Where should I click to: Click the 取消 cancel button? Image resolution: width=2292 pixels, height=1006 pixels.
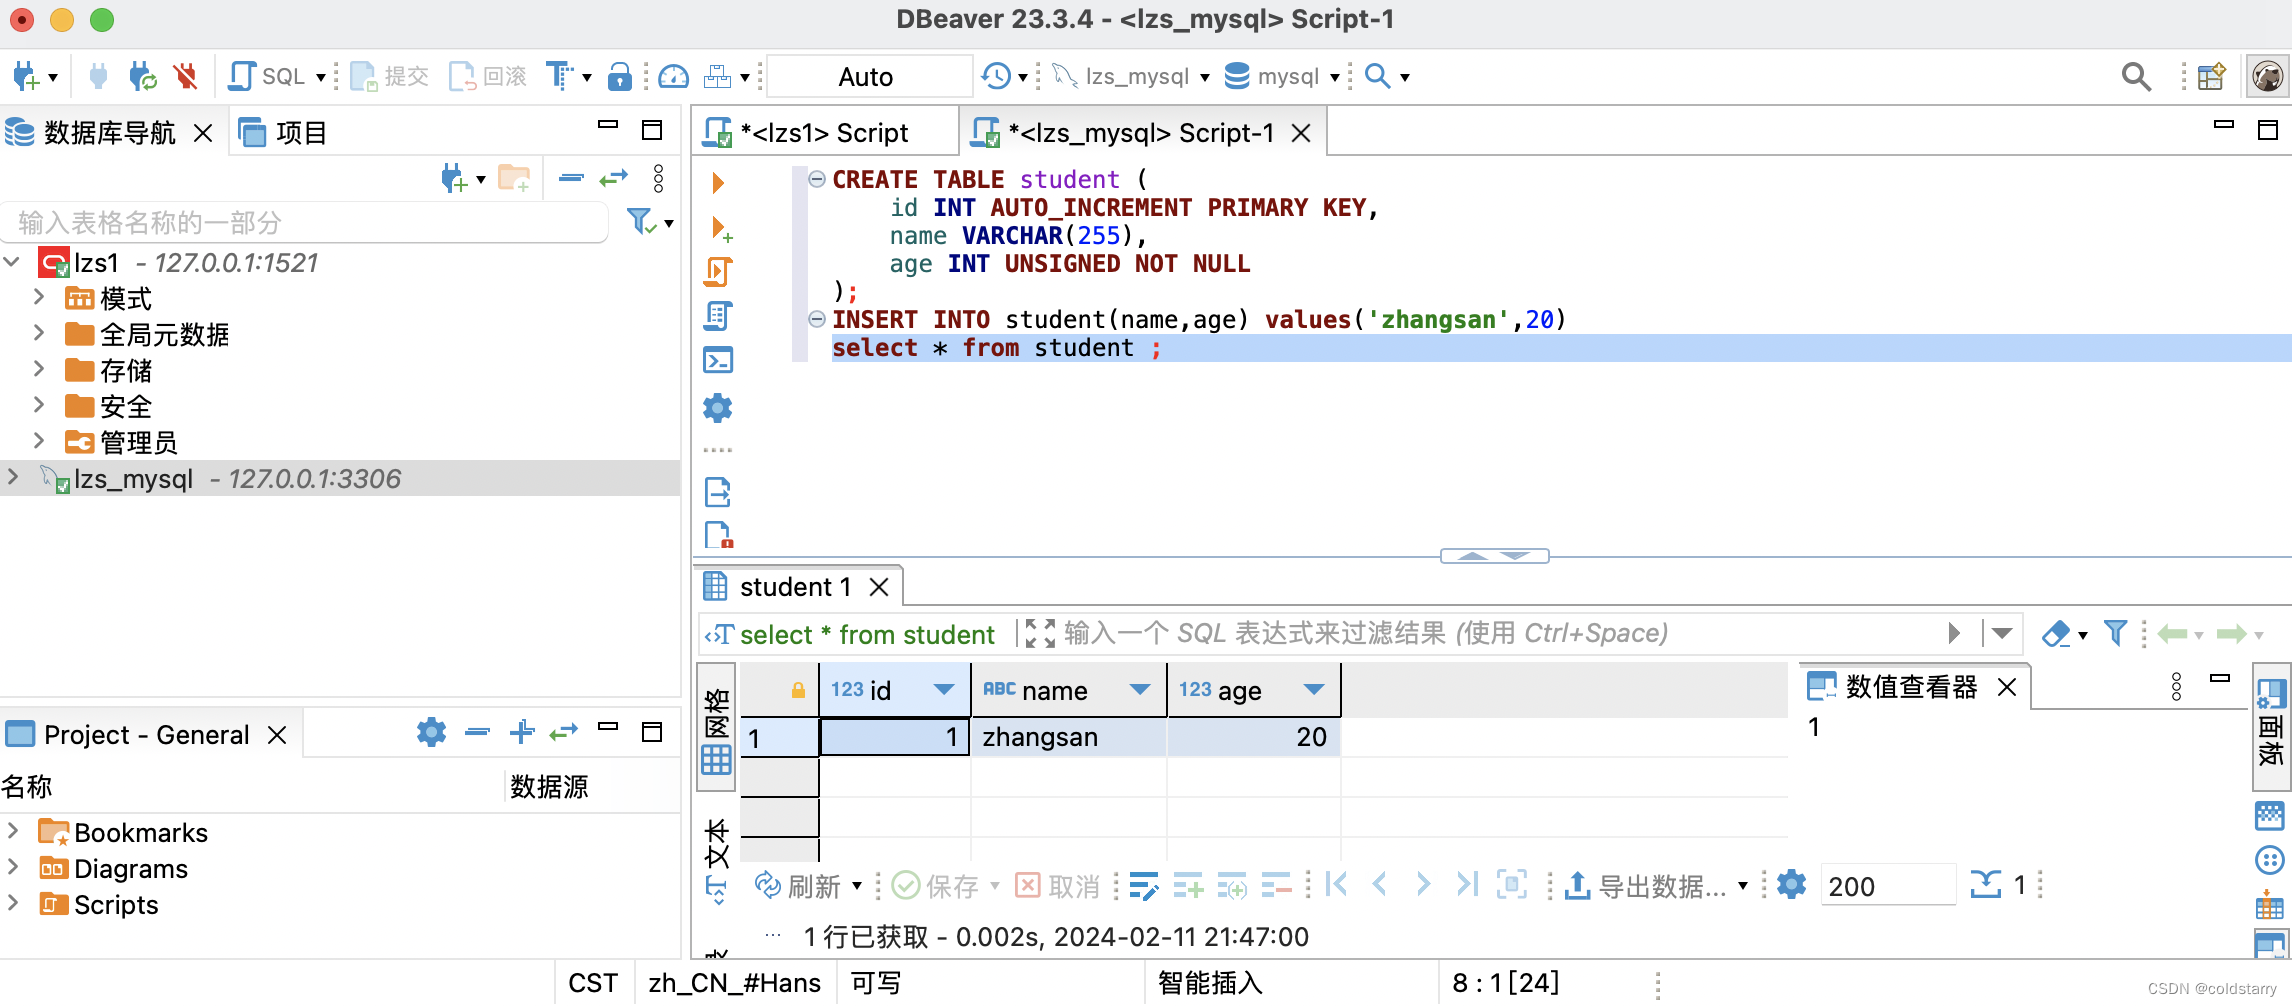1058,886
